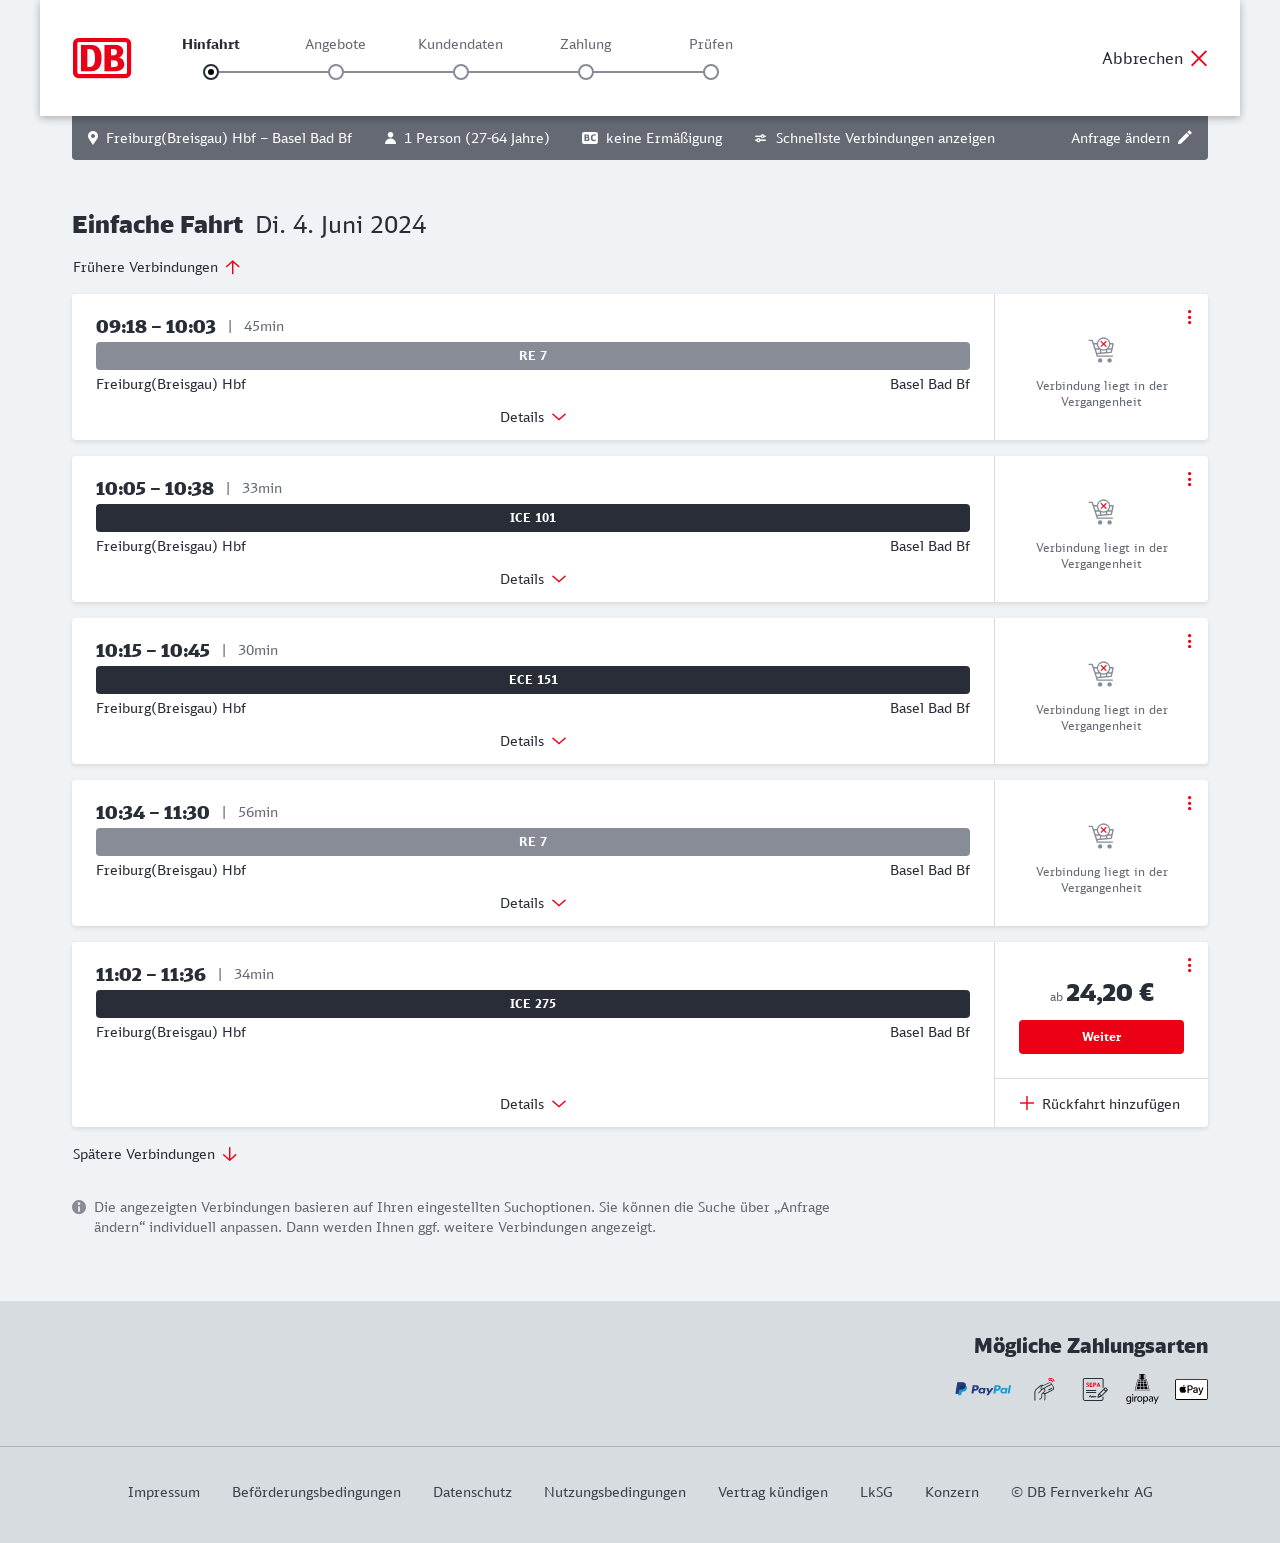Screen dimensions: 1280x1543
Task: Open three-dot menu for ECE 151 connection
Action: tap(1189, 641)
